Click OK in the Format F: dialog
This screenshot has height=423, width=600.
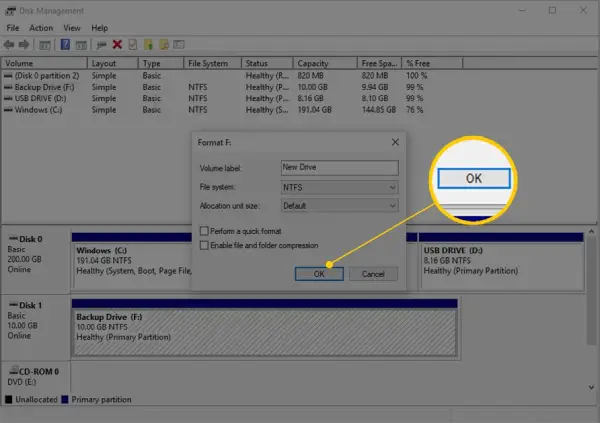(319, 274)
